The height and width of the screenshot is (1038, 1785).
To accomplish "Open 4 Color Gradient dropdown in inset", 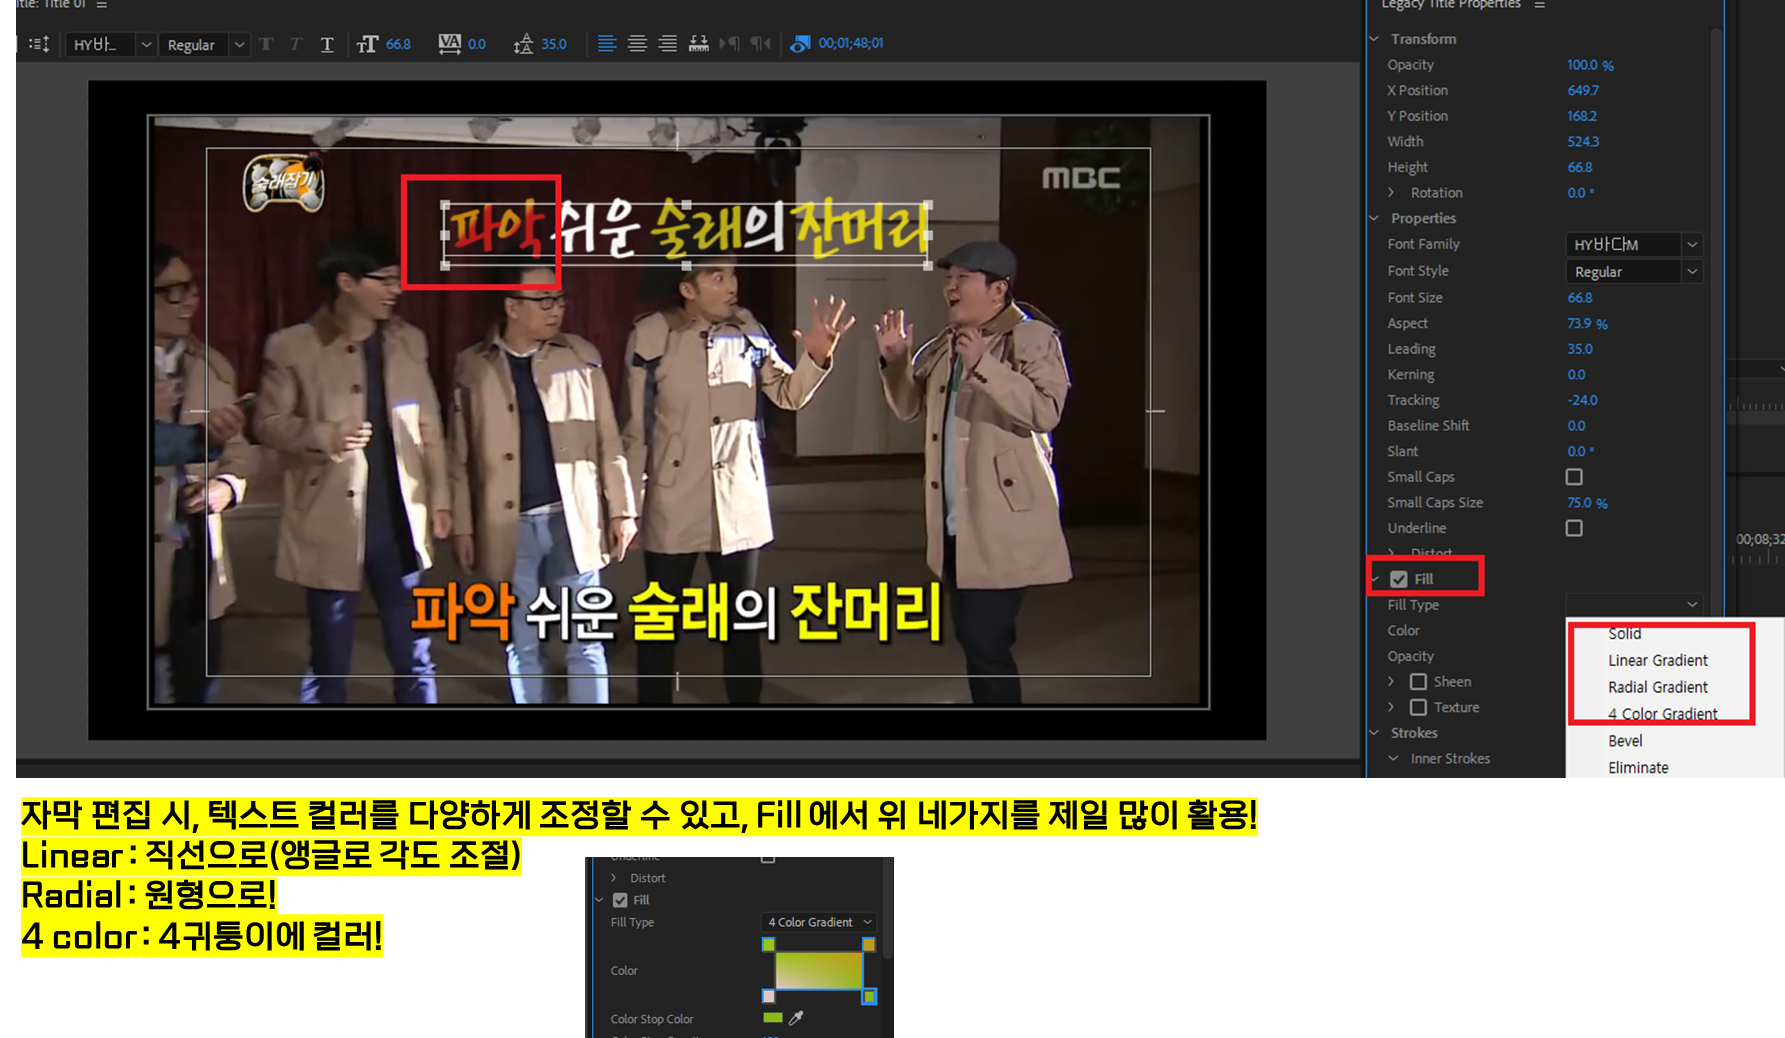I will pos(819,922).
